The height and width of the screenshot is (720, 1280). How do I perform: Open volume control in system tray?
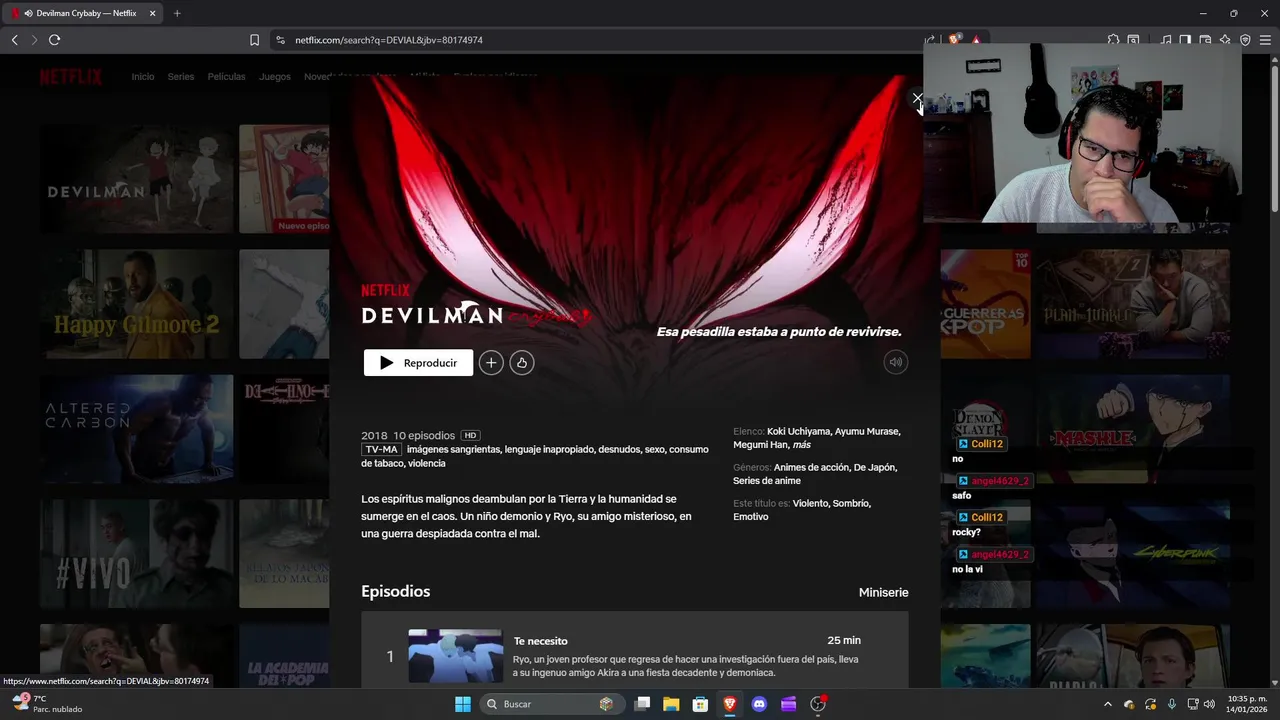[1209, 704]
